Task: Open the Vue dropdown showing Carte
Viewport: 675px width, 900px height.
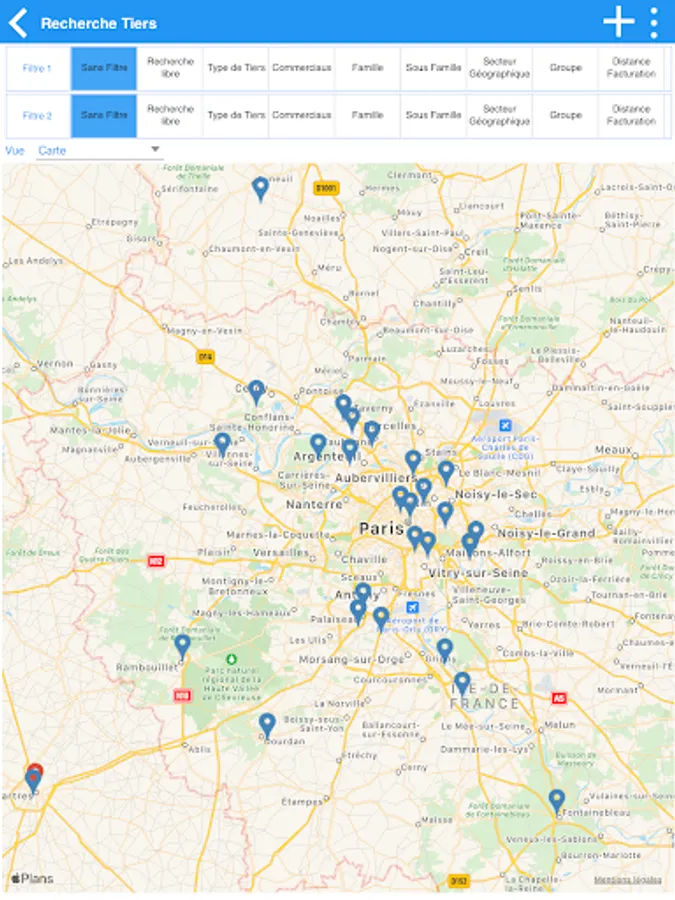Action: pos(99,150)
